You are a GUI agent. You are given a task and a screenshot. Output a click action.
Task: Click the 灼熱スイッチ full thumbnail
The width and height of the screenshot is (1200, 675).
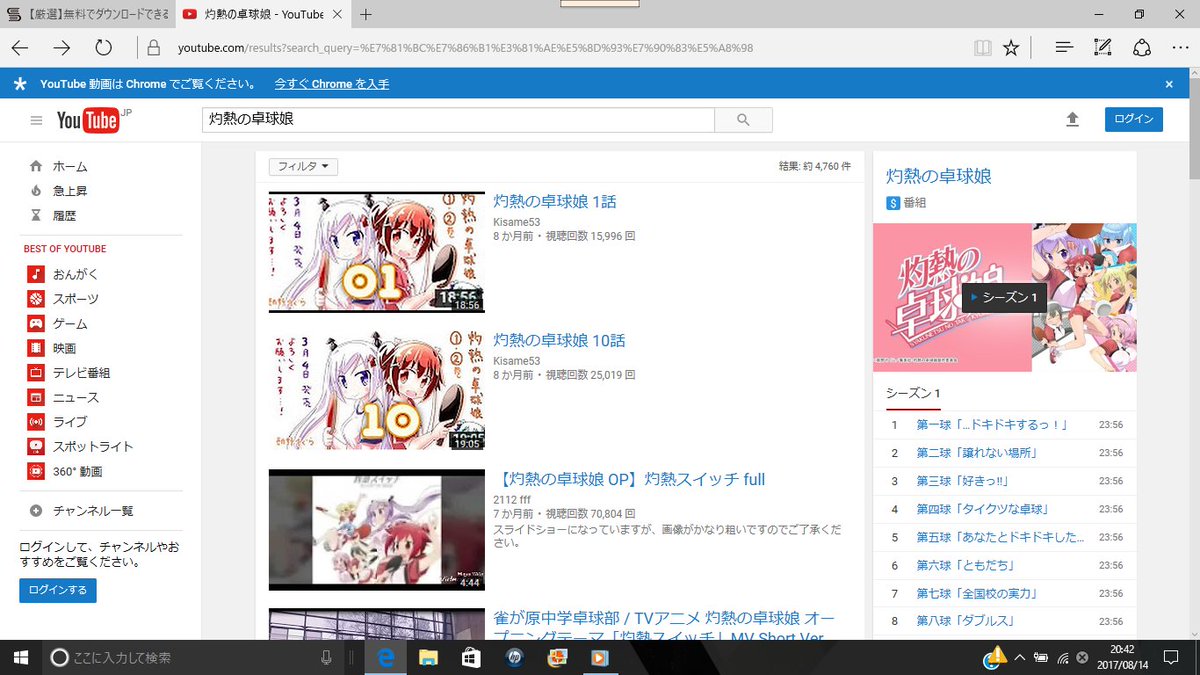tap(376, 530)
